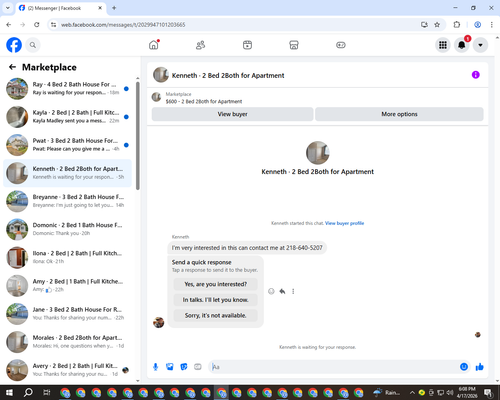This screenshot has height=400, width=500.
Task: Send a thumbs up like
Action: click(480, 367)
